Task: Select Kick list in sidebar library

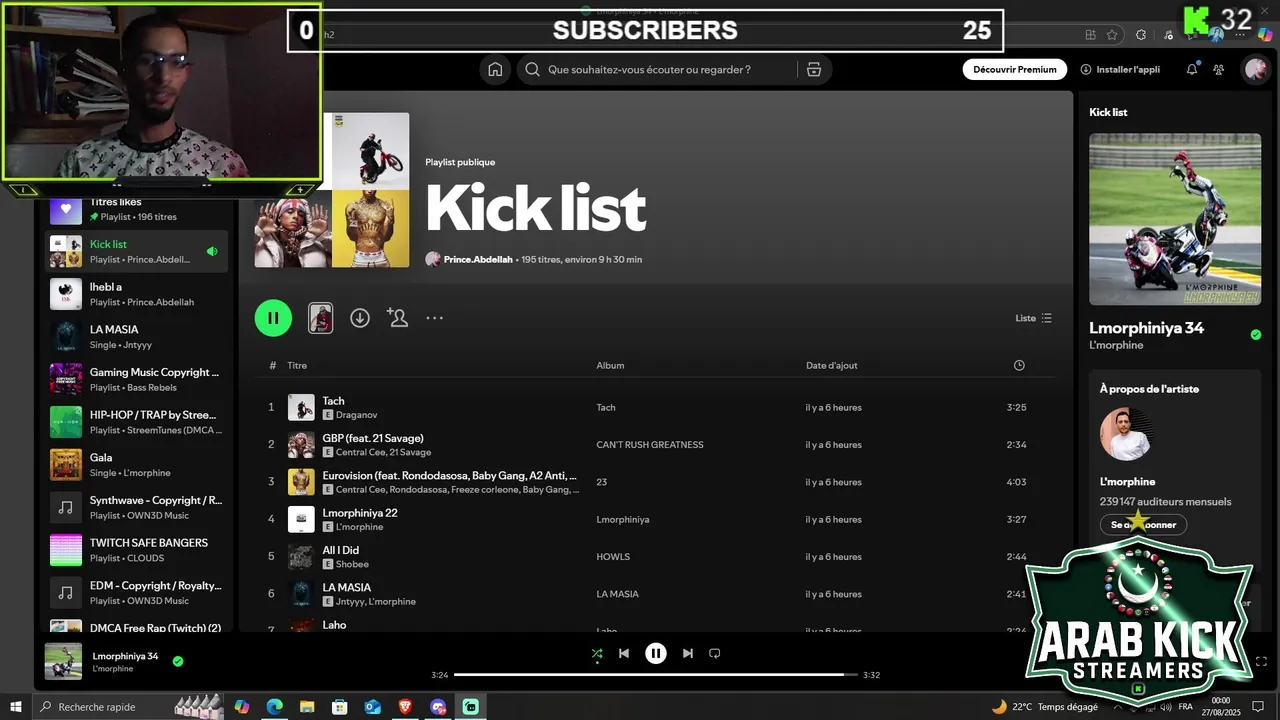Action: pyautogui.click(x=136, y=251)
